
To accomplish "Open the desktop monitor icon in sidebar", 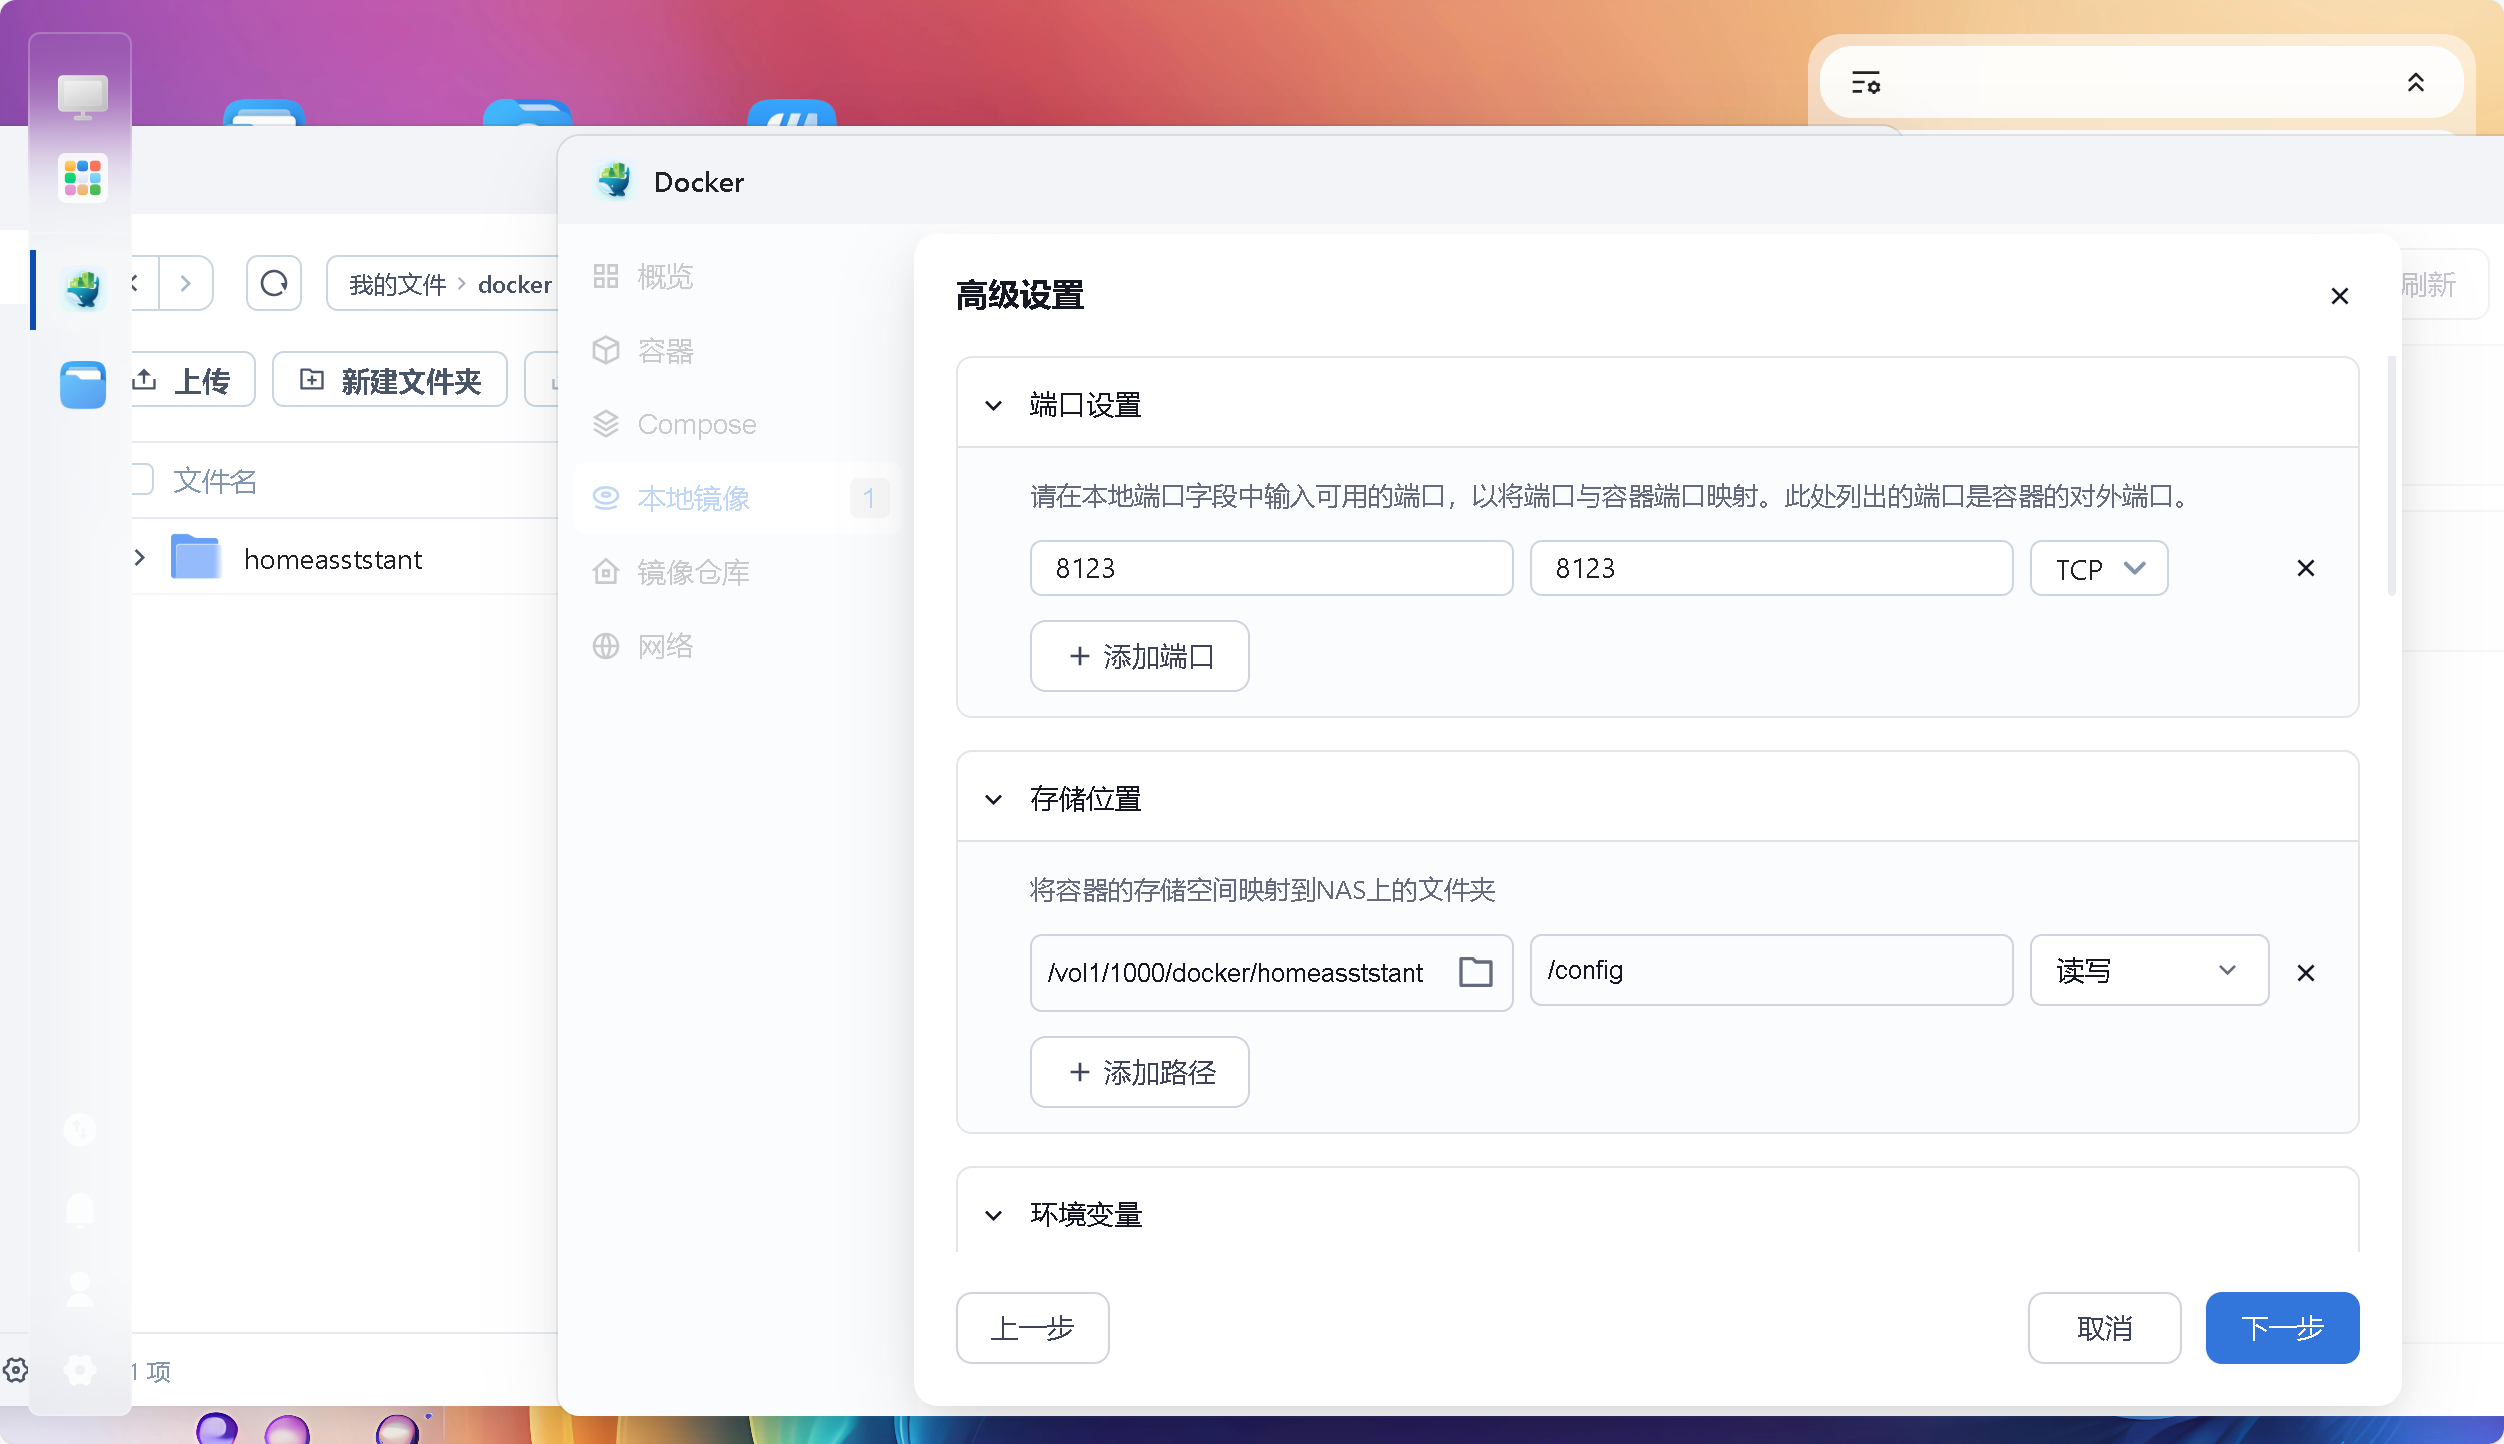I will [82, 97].
